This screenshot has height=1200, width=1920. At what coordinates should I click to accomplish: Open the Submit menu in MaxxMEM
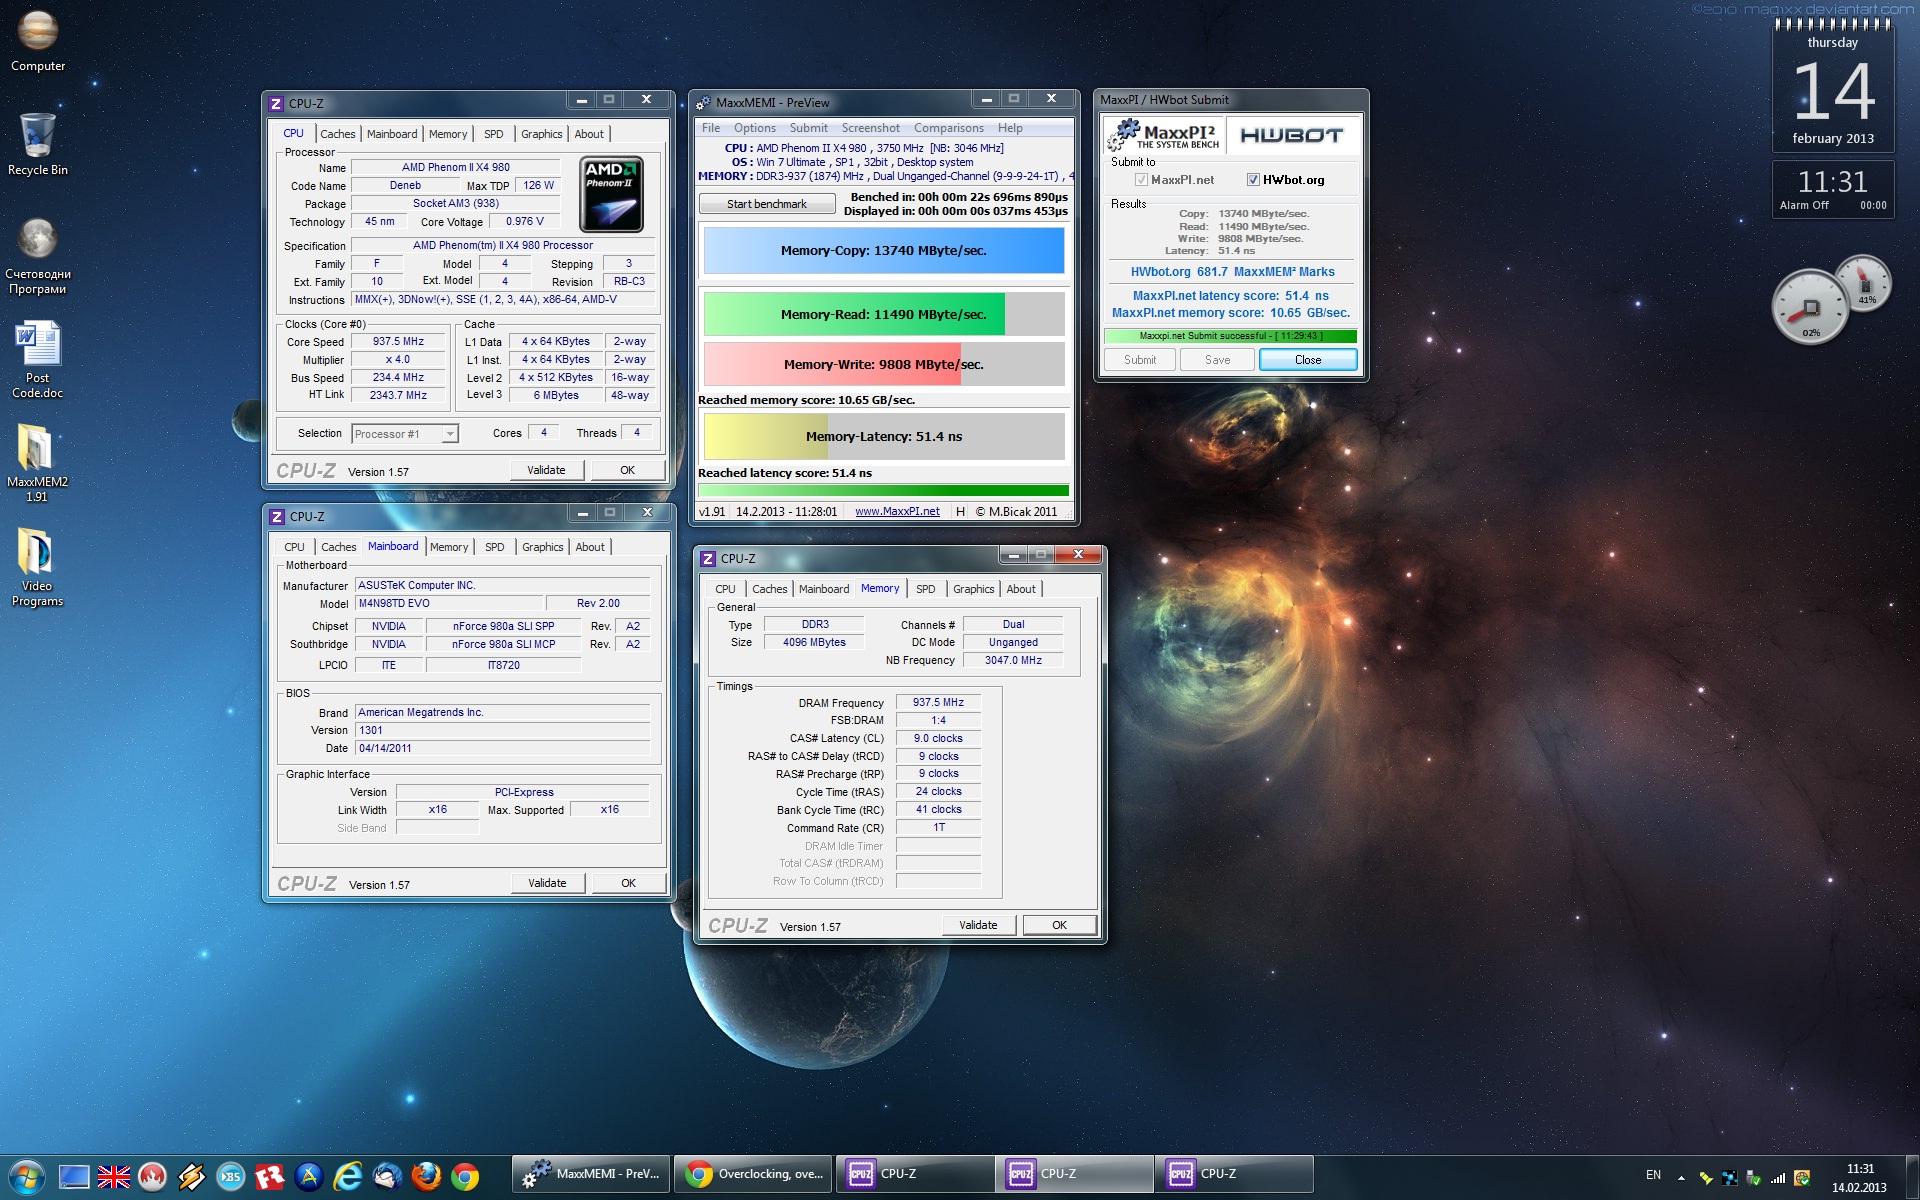pos(808,128)
